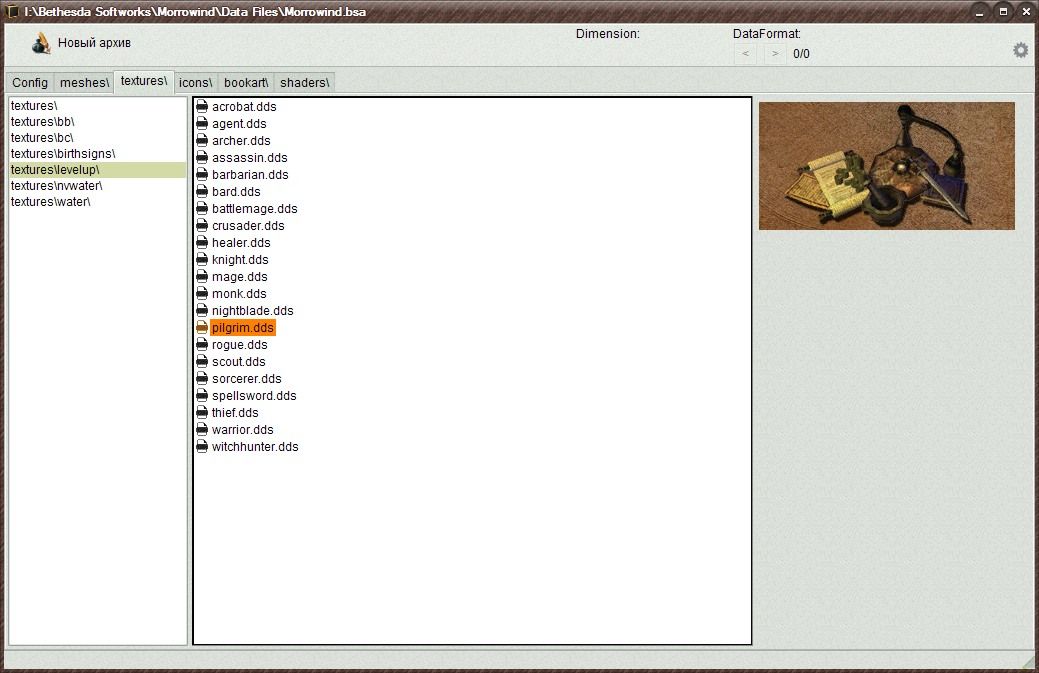Select the acrobat.dds file name
This screenshot has height=673, width=1039.
(x=244, y=107)
